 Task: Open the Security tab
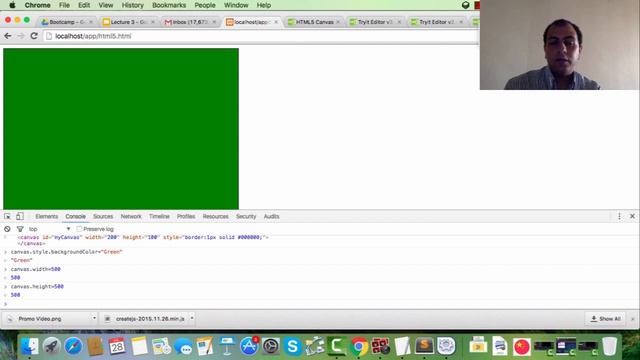click(246, 216)
